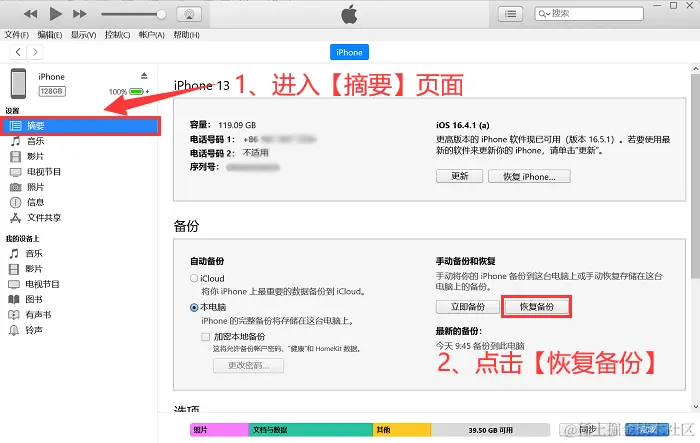
Task: Open the 编辑(E) menu
Action: point(50,35)
